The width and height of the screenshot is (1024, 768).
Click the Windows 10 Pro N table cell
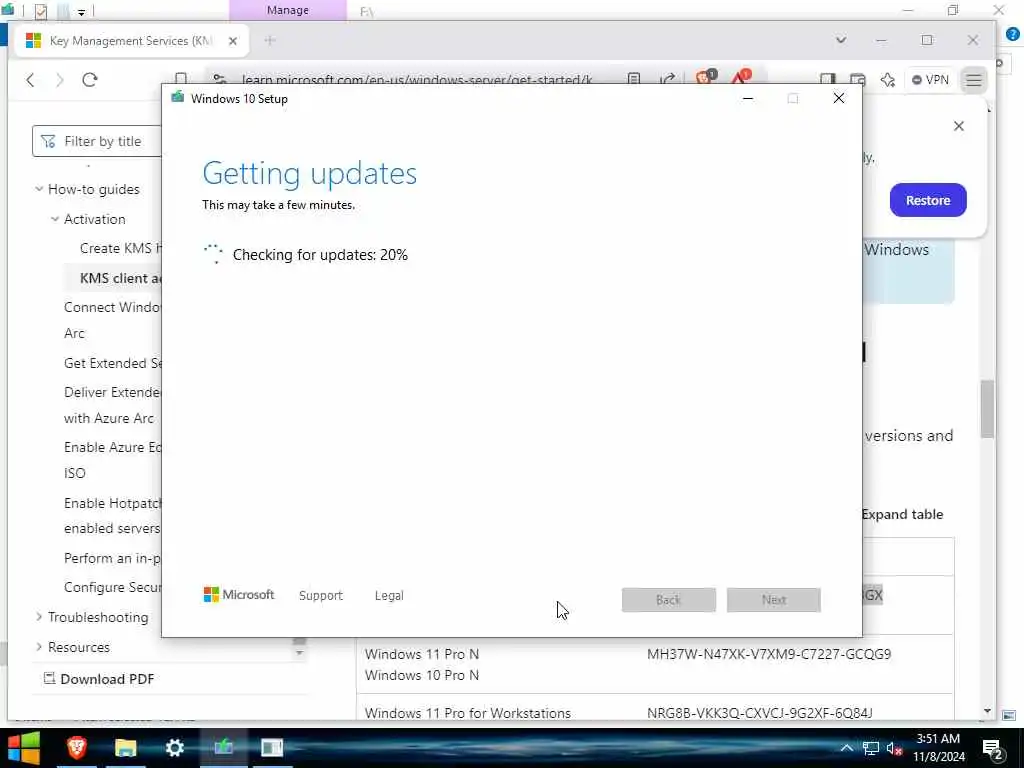[422, 675]
